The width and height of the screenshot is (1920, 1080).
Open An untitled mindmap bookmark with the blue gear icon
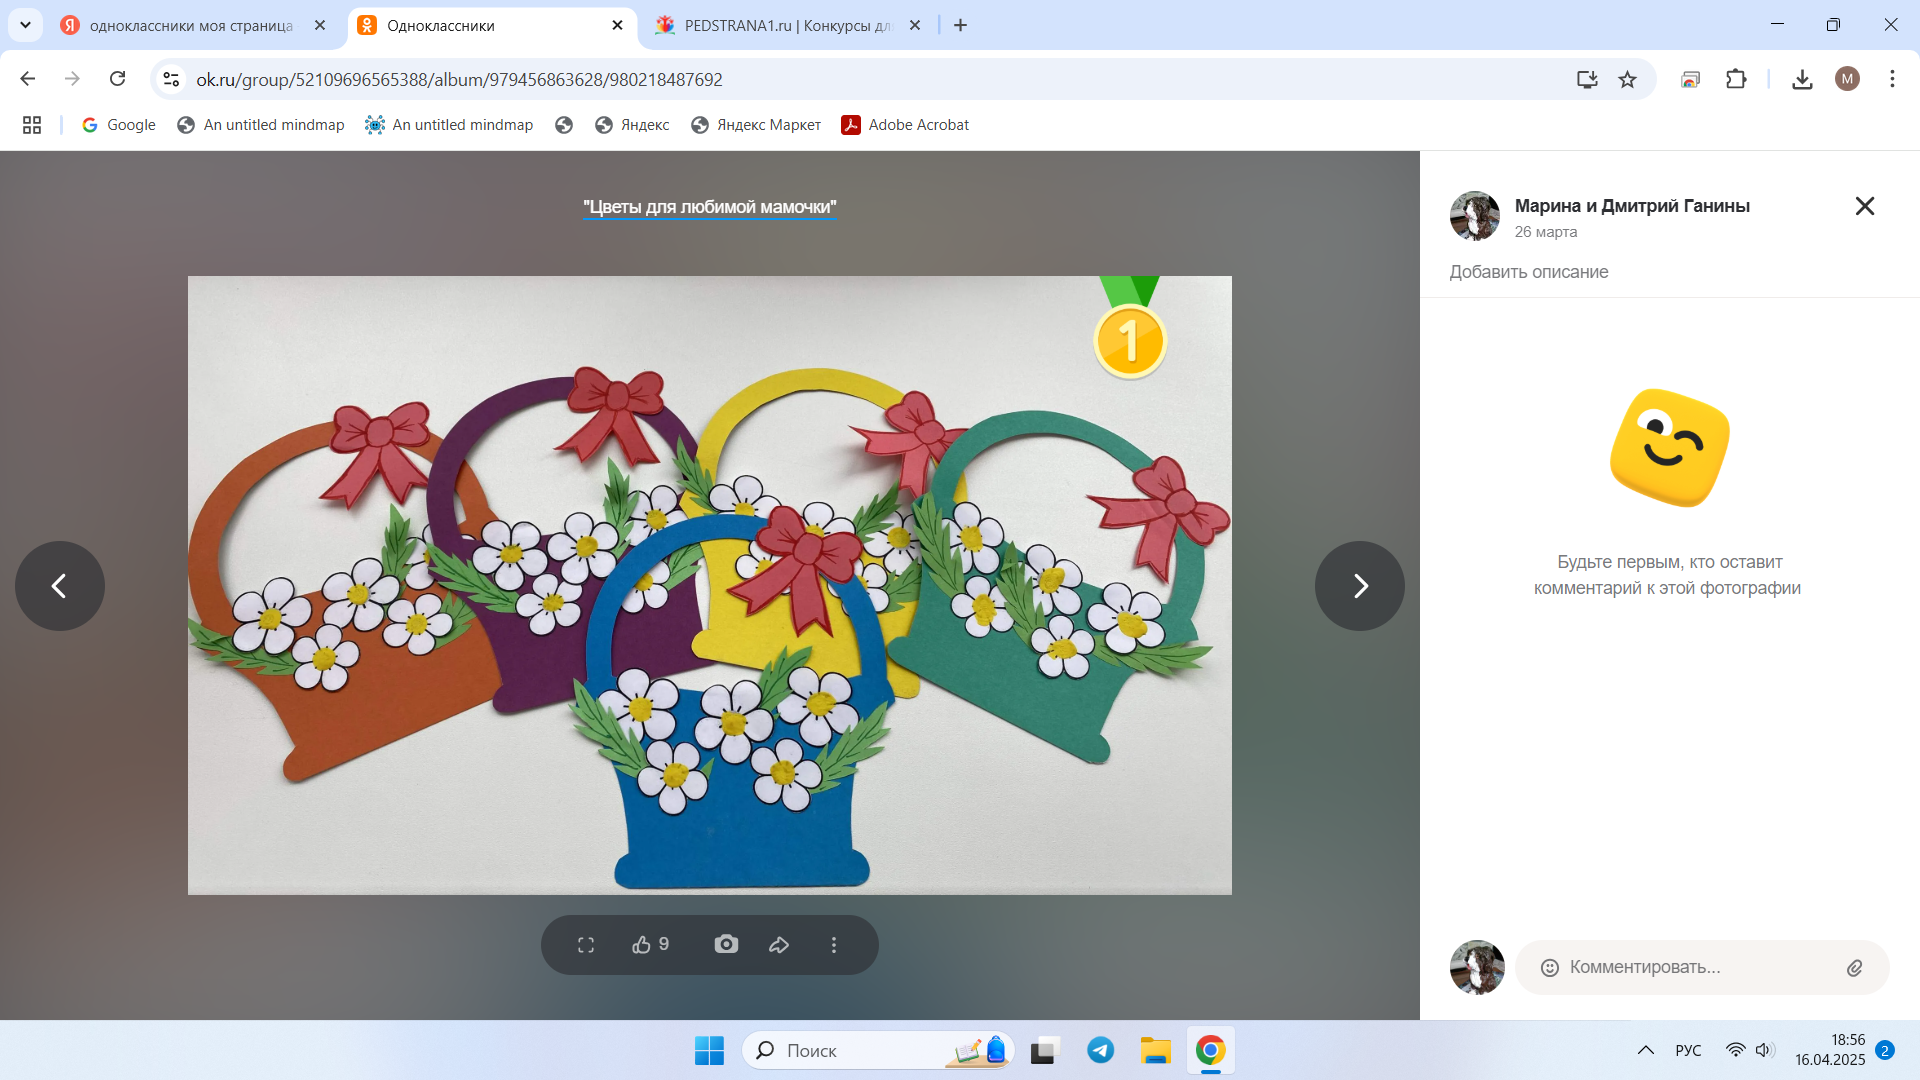pyautogui.click(x=449, y=125)
